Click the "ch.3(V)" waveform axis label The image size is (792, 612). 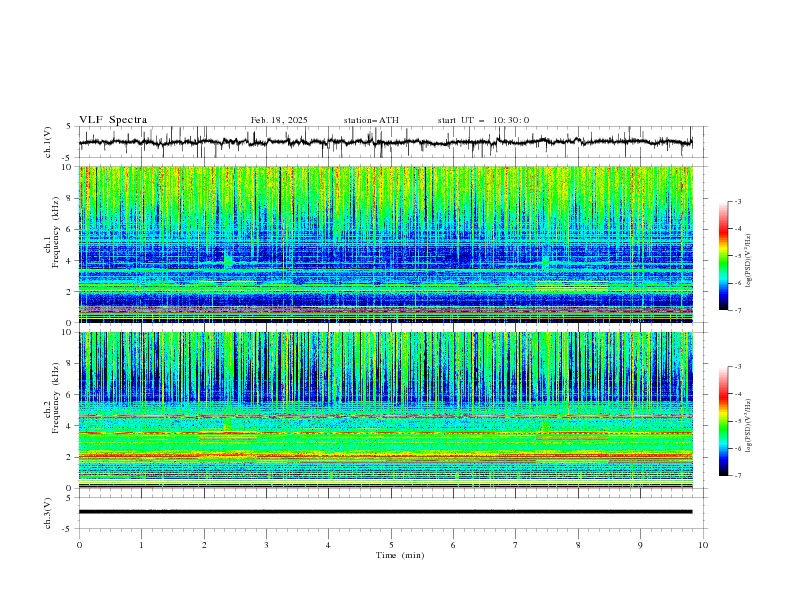(48, 513)
